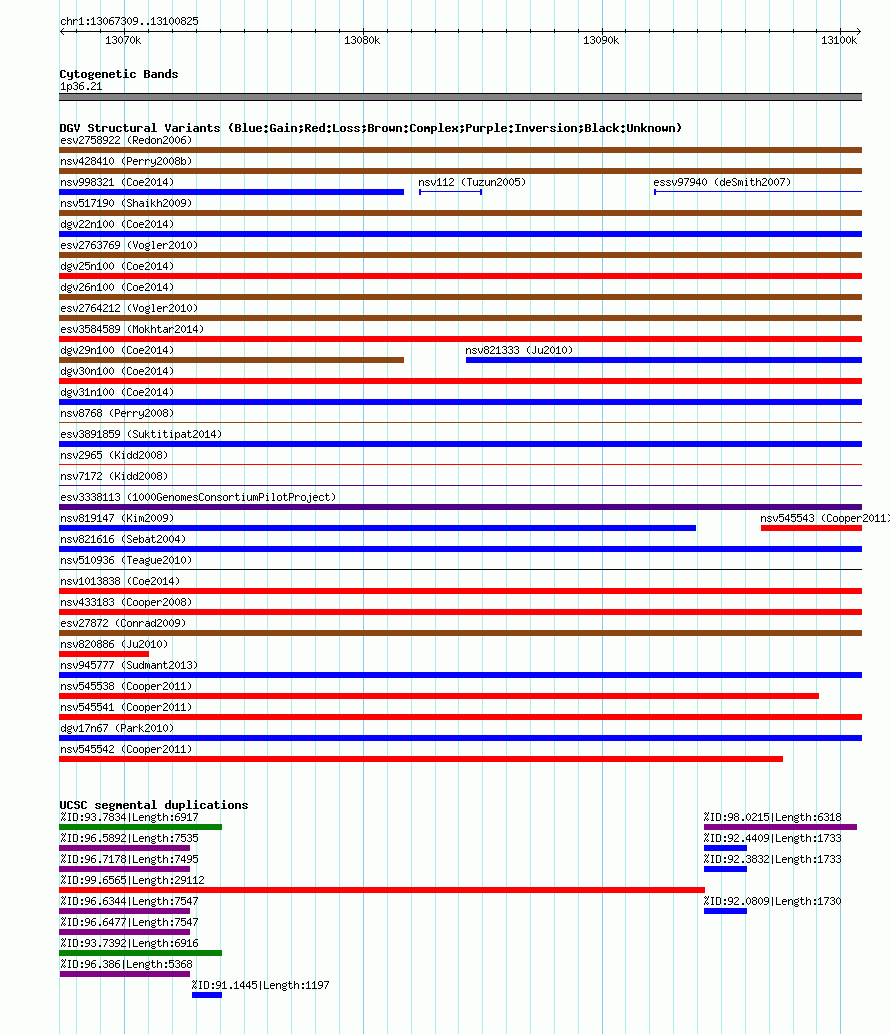Image resolution: width=890 pixels, height=1034 pixels.
Task: Select nsv517190 (Shaikh2009) variant
Action: 126,204
